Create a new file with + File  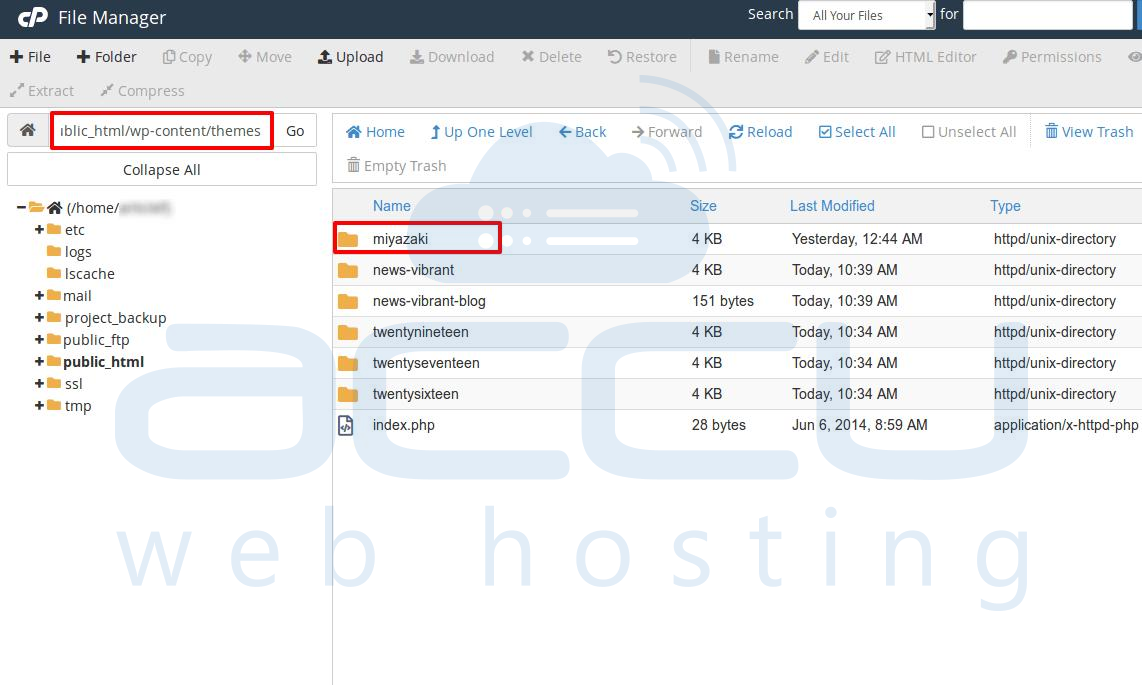click(x=31, y=57)
